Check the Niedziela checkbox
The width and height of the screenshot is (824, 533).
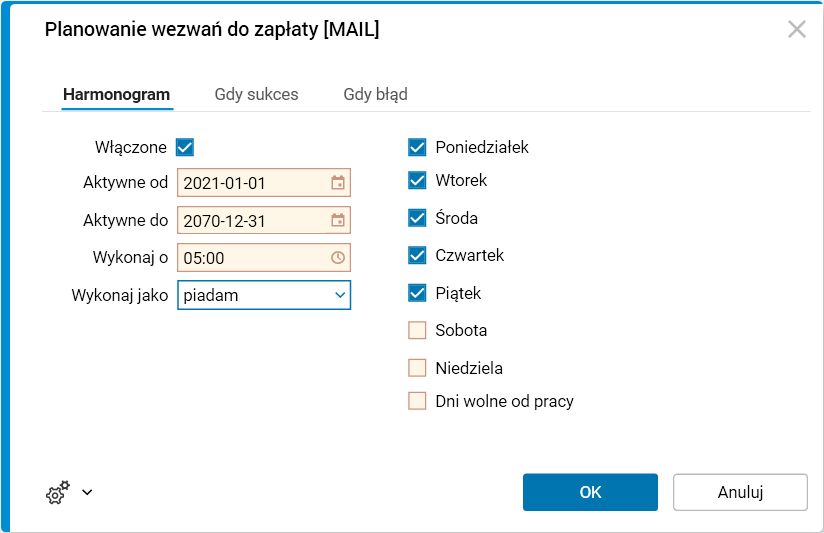click(x=417, y=367)
